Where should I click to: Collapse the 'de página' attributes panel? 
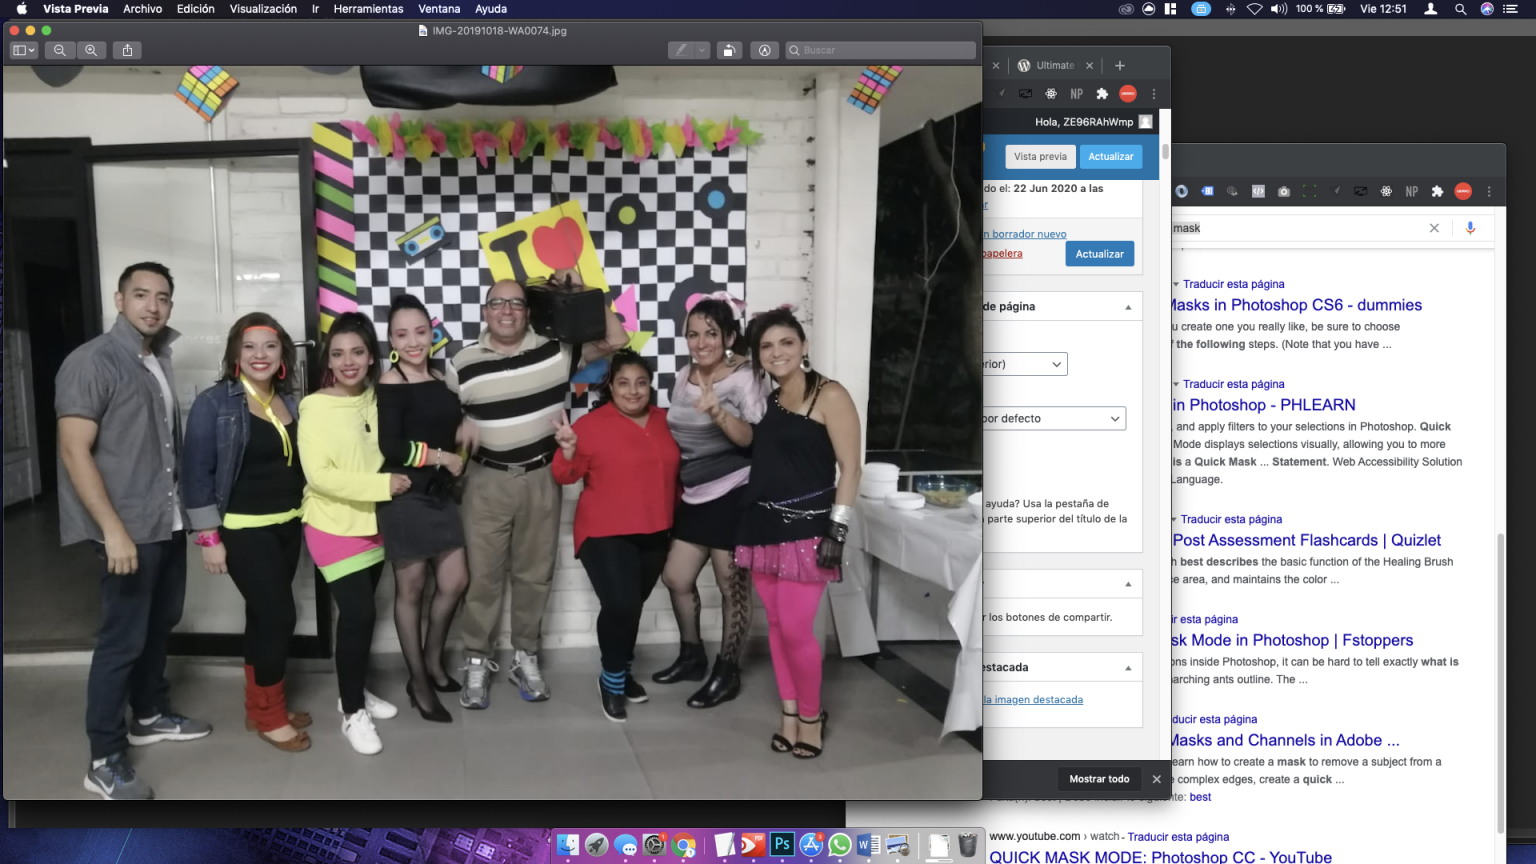point(1128,307)
